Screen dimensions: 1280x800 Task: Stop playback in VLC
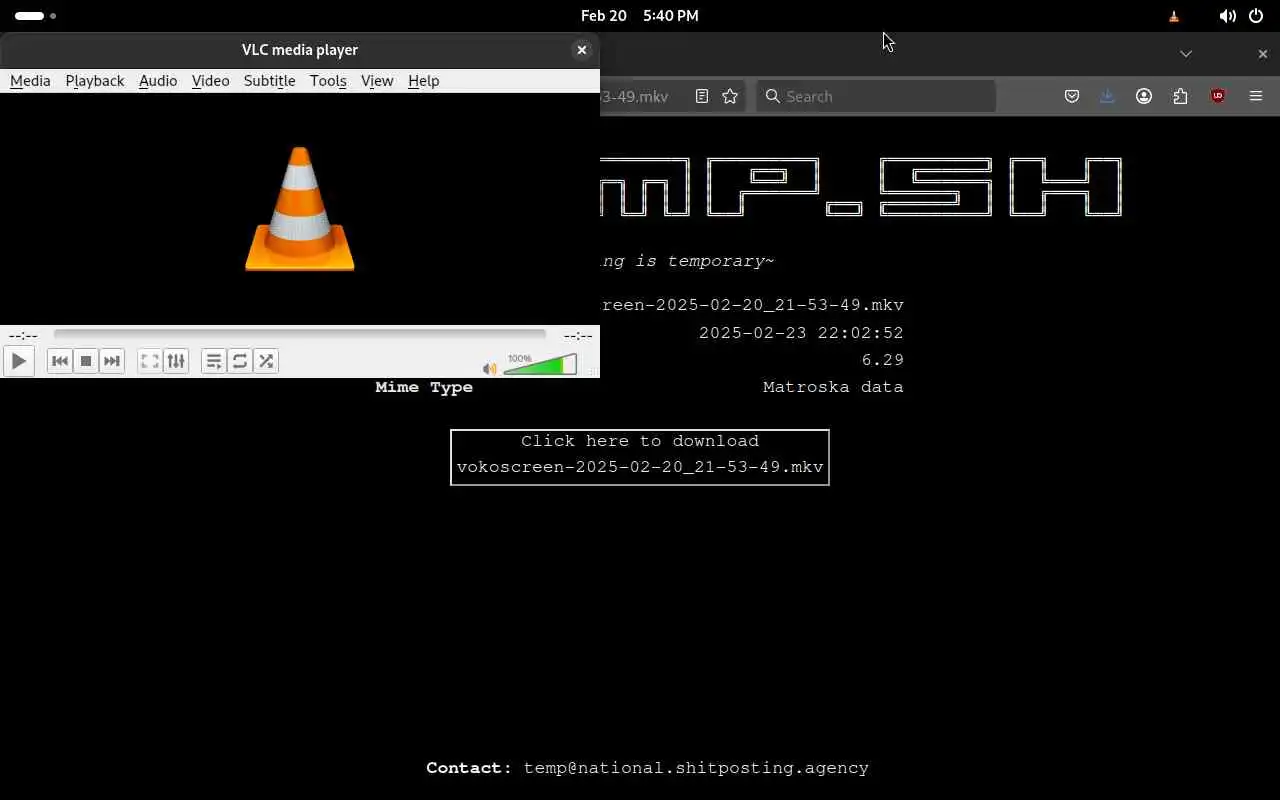tap(86, 361)
